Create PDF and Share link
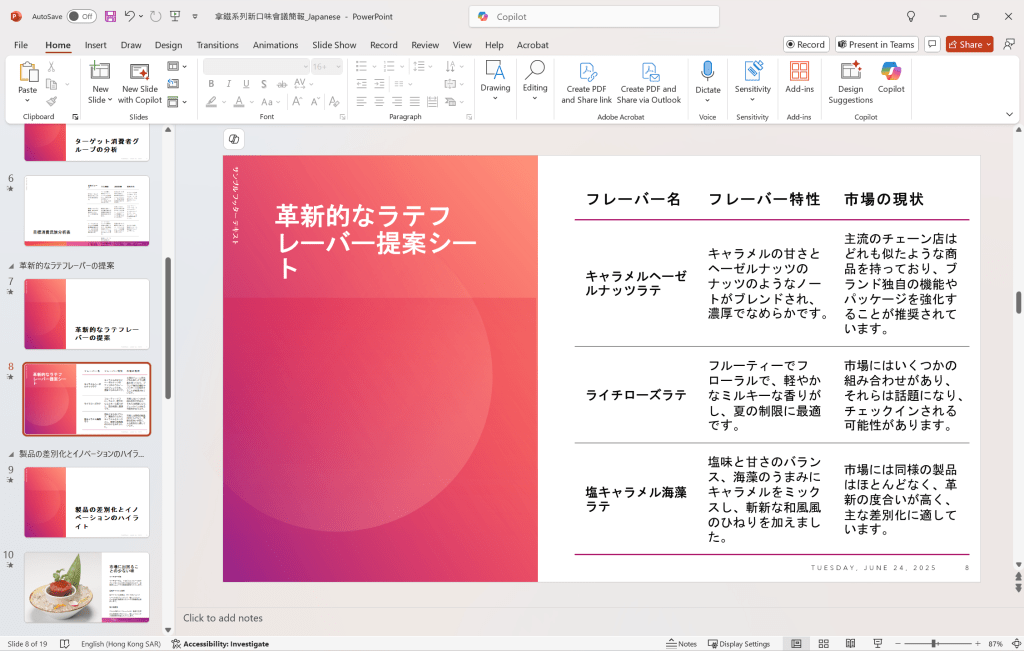The image size is (1024, 651). tap(586, 83)
